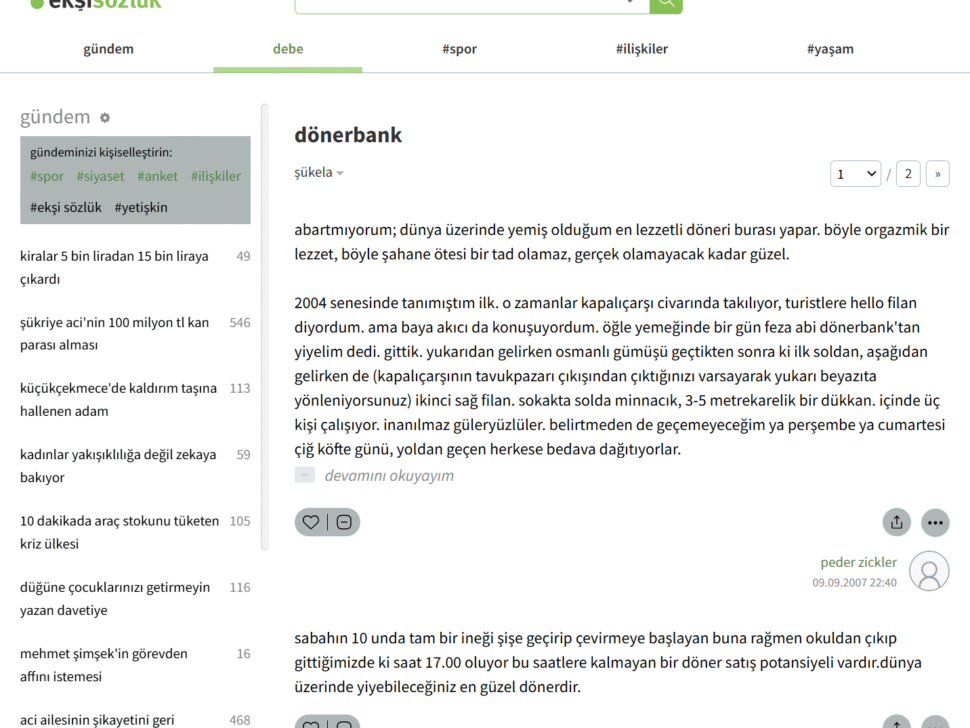The image size is (970, 728).
Task: Open peder zickler's avatar icon
Action: point(929,571)
